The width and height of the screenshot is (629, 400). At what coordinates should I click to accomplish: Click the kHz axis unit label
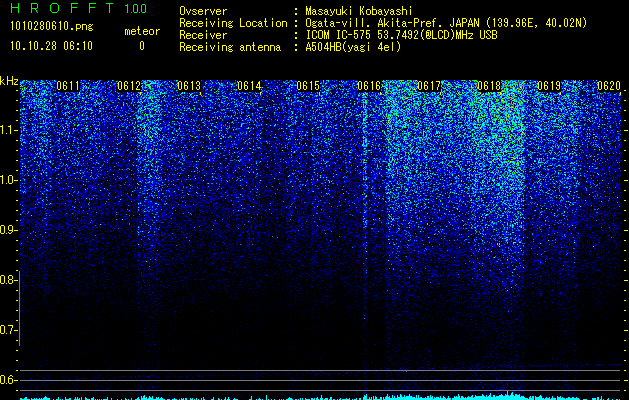9,81
